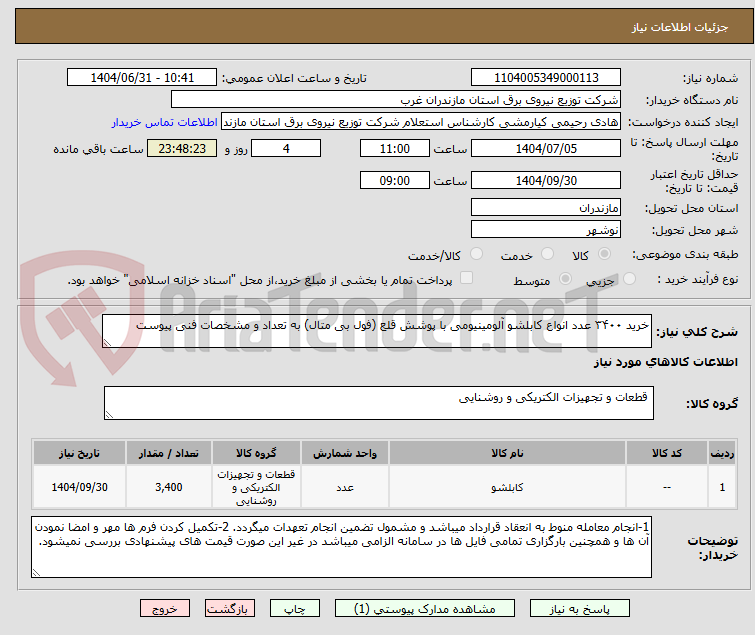Click the چاپ print button
755x635 pixels.
click(x=295, y=609)
